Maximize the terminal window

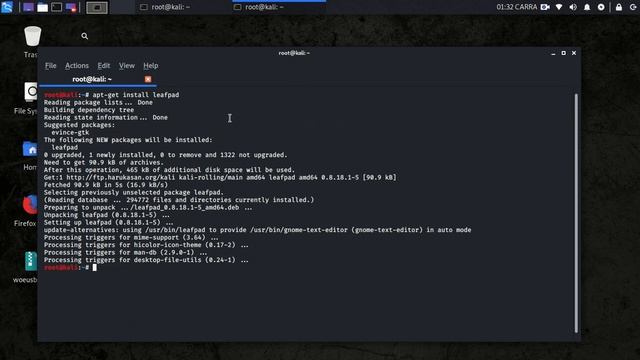point(563,53)
